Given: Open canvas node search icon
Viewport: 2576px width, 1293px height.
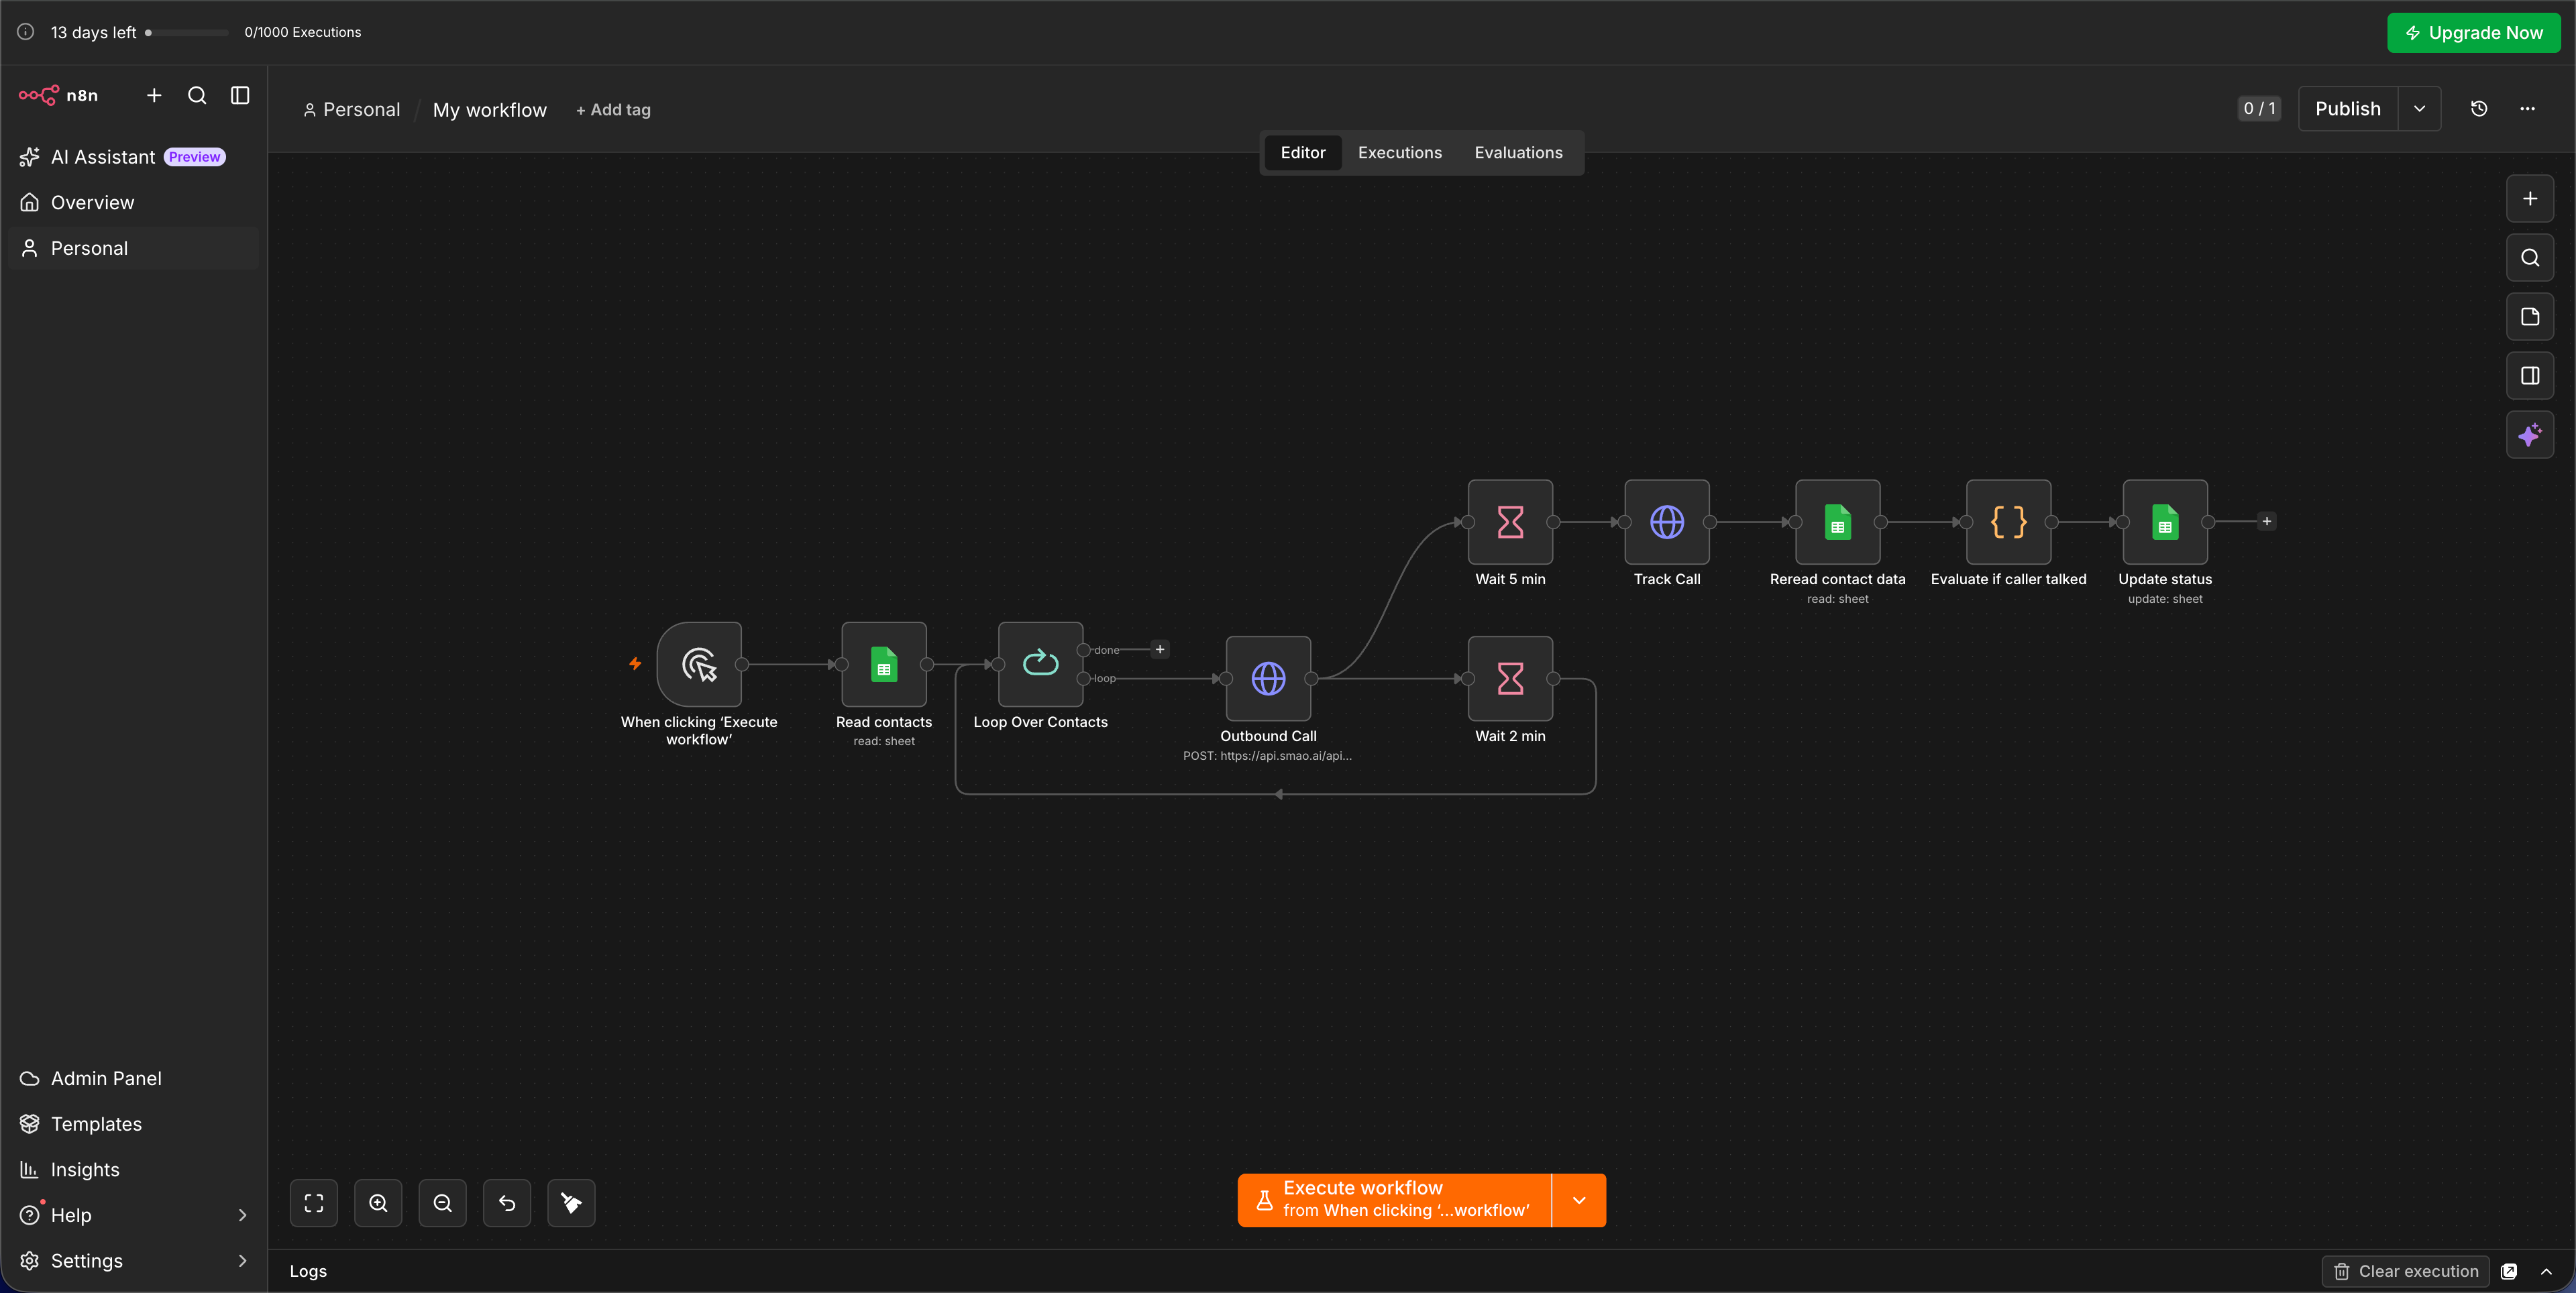Looking at the screenshot, I should [x=2530, y=258].
